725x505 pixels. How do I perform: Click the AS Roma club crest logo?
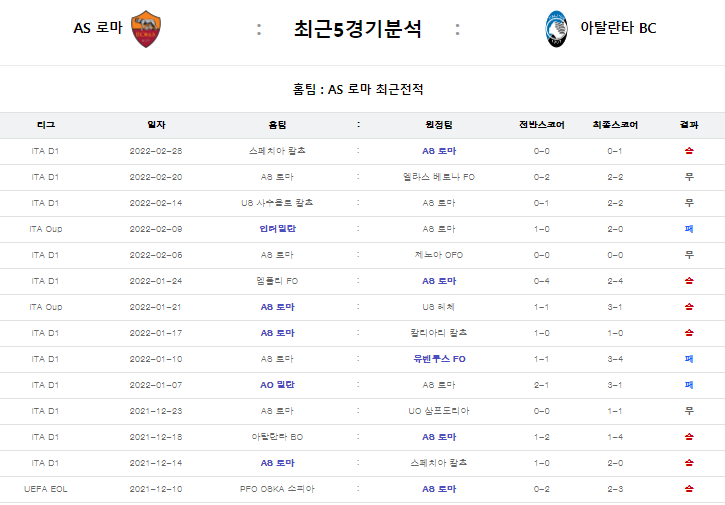[x=146, y=29]
